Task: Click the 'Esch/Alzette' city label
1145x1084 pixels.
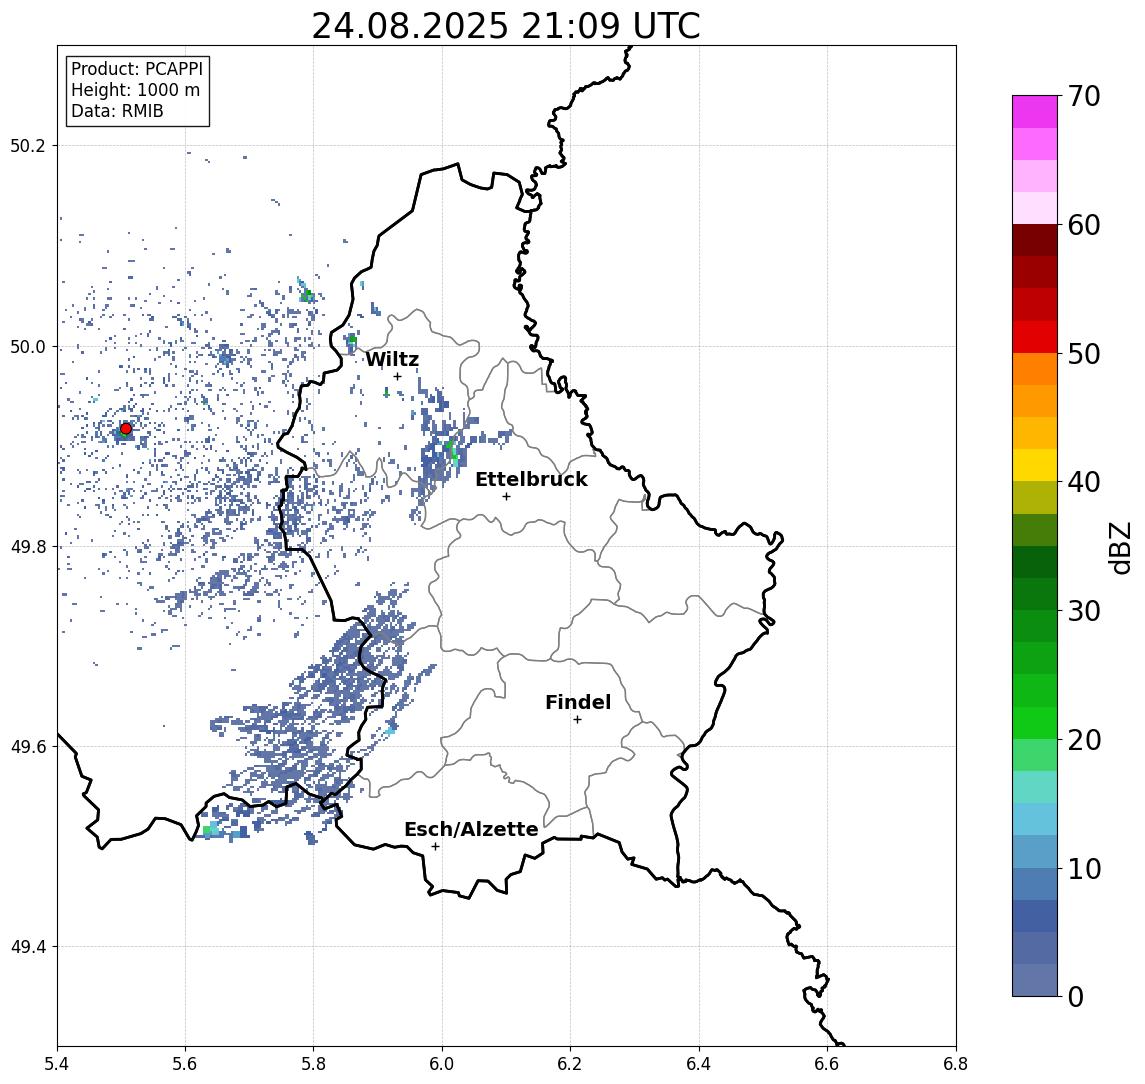Action: pyautogui.click(x=471, y=829)
